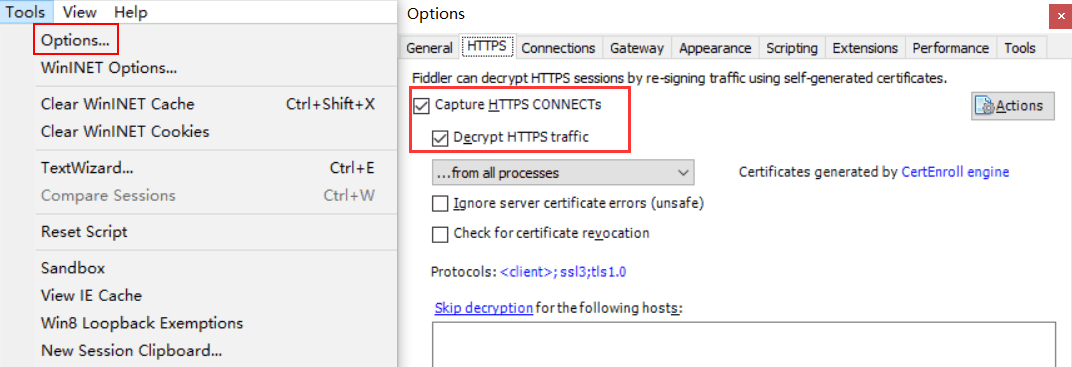This screenshot has width=1072, height=367.
Task: Close the Options dialog window
Action: click(x=1060, y=16)
